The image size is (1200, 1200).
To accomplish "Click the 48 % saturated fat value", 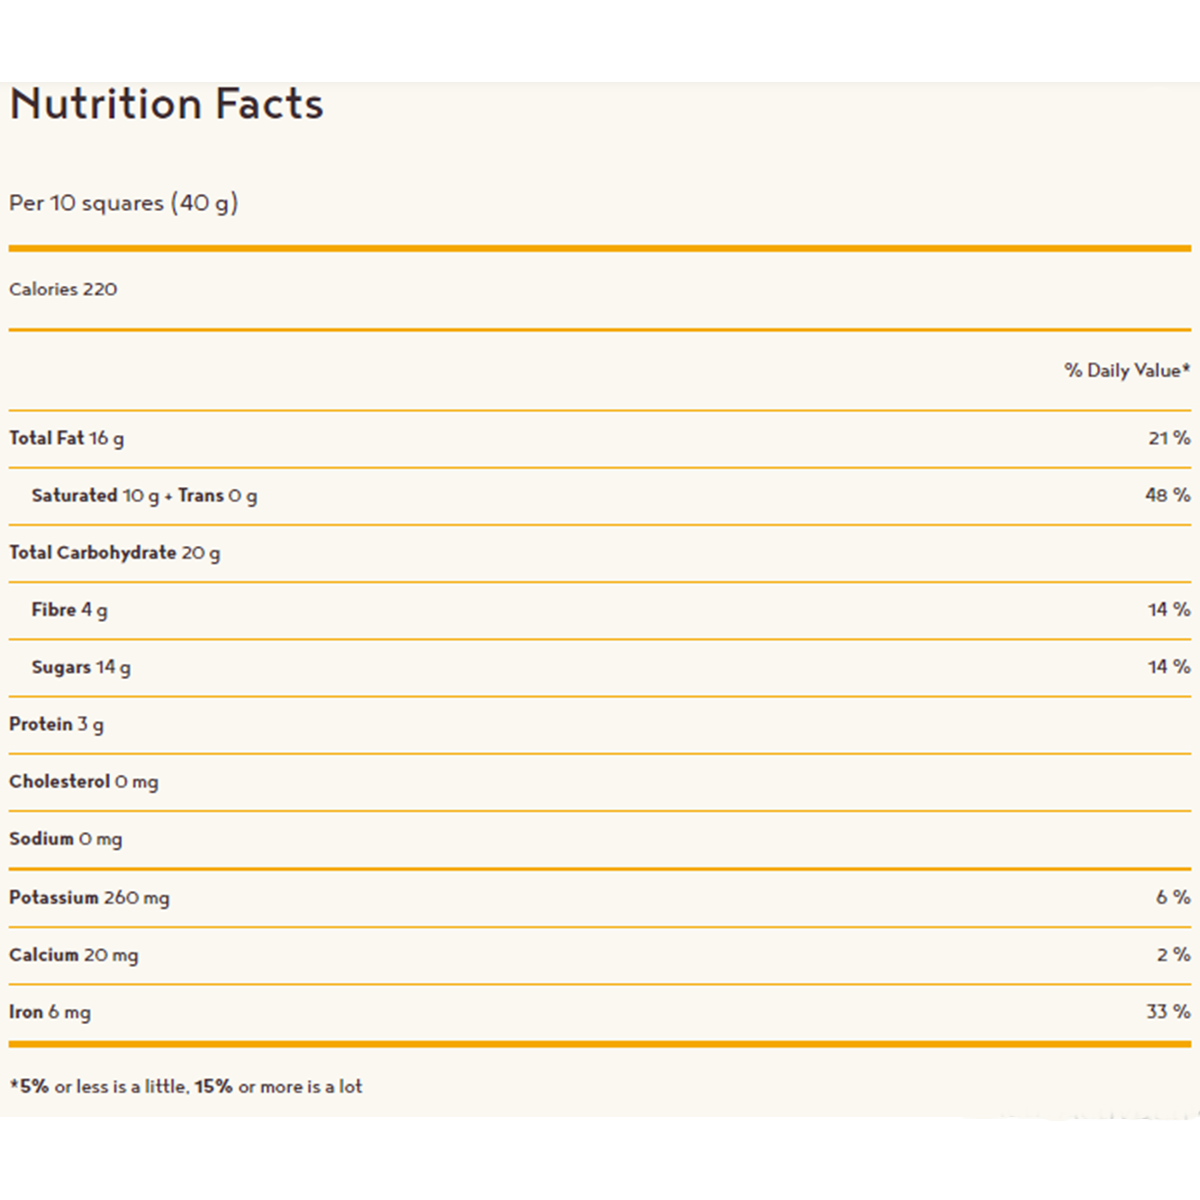I will click(1168, 495).
